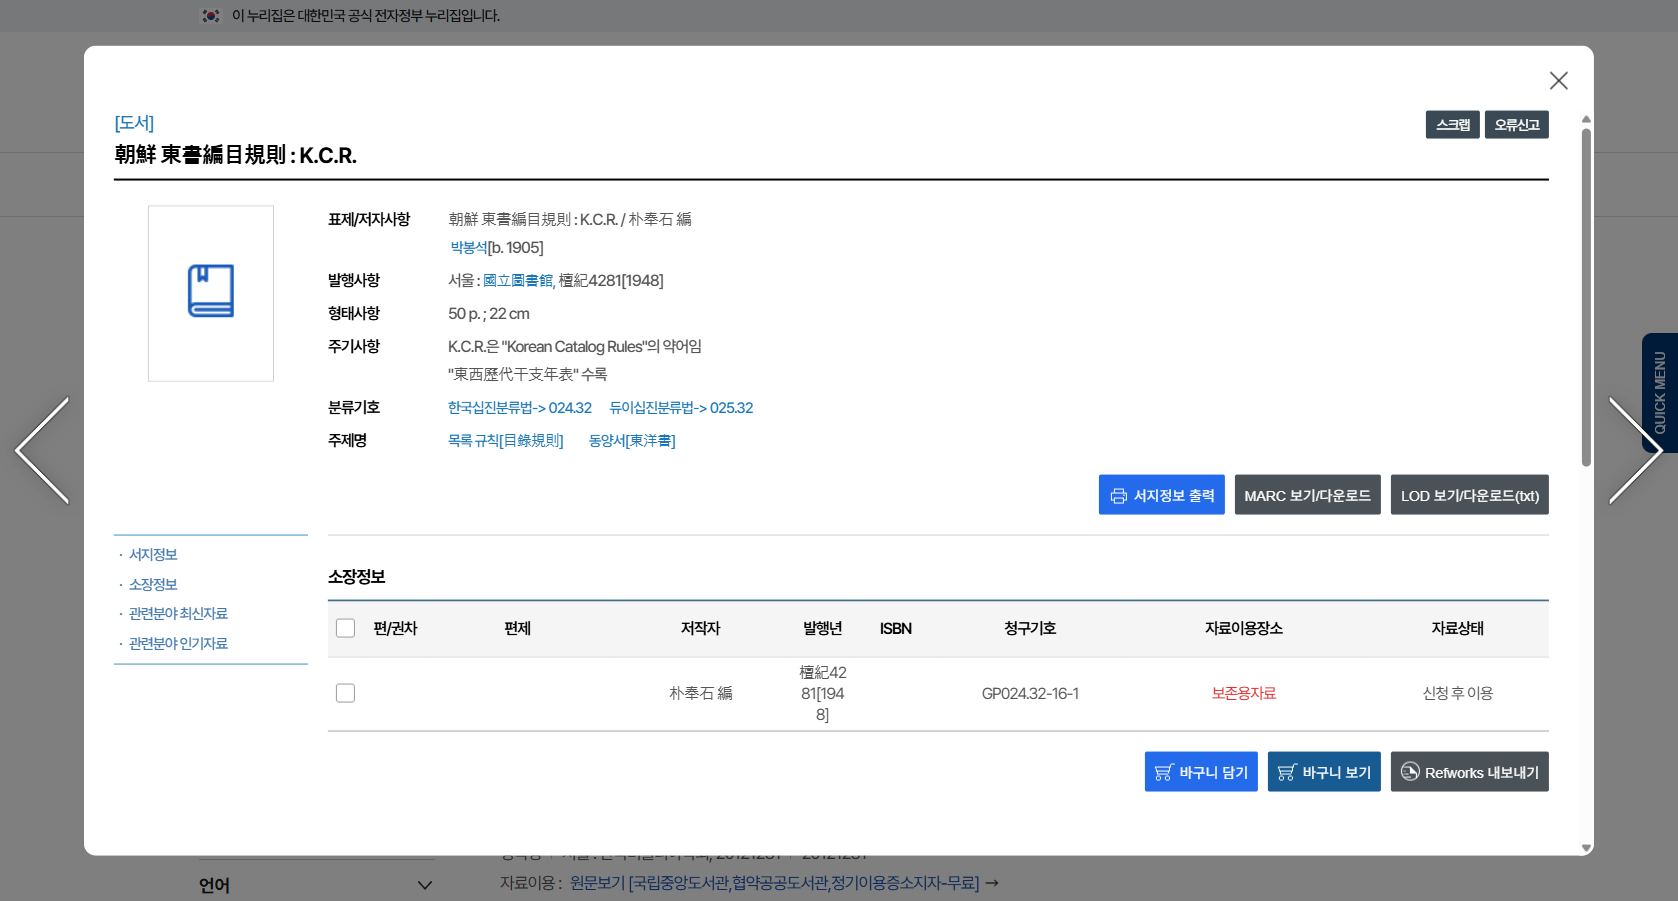Open MARC 보기/다운로드
The image size is (1678, 901).
point(1307,495)
